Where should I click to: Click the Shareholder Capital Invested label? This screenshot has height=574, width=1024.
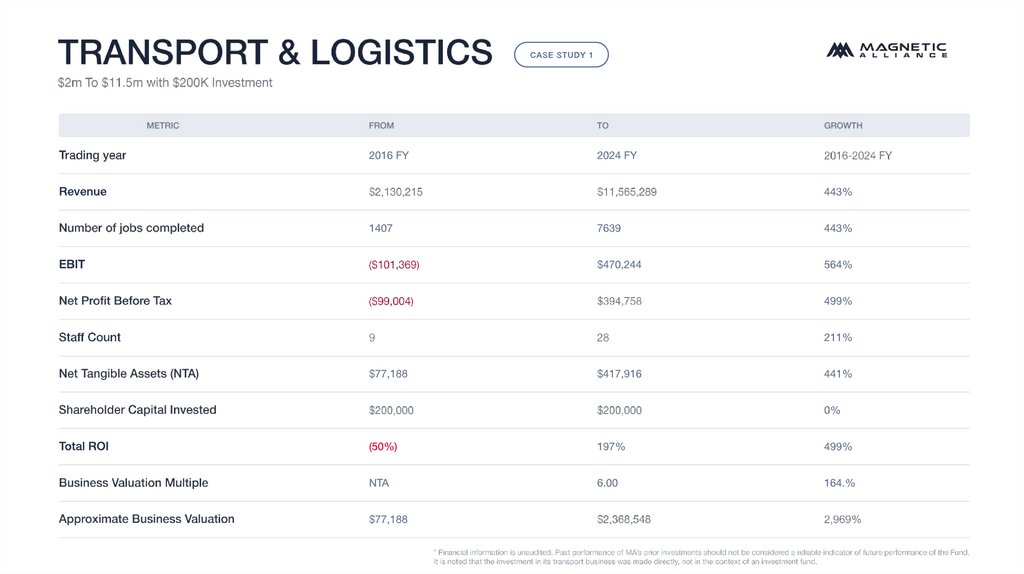[x=138, y=410]
